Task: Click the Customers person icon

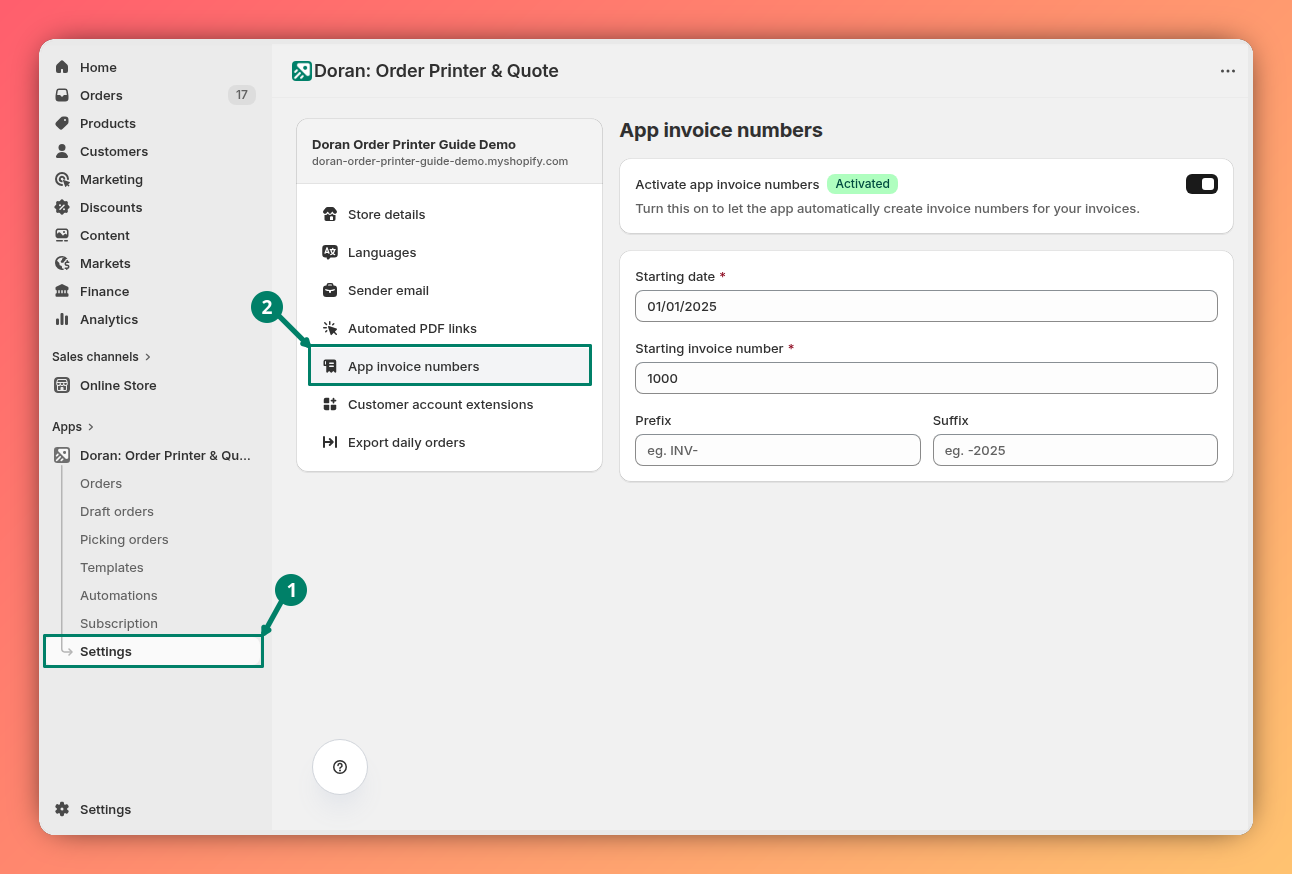Action: coord(62,151)
